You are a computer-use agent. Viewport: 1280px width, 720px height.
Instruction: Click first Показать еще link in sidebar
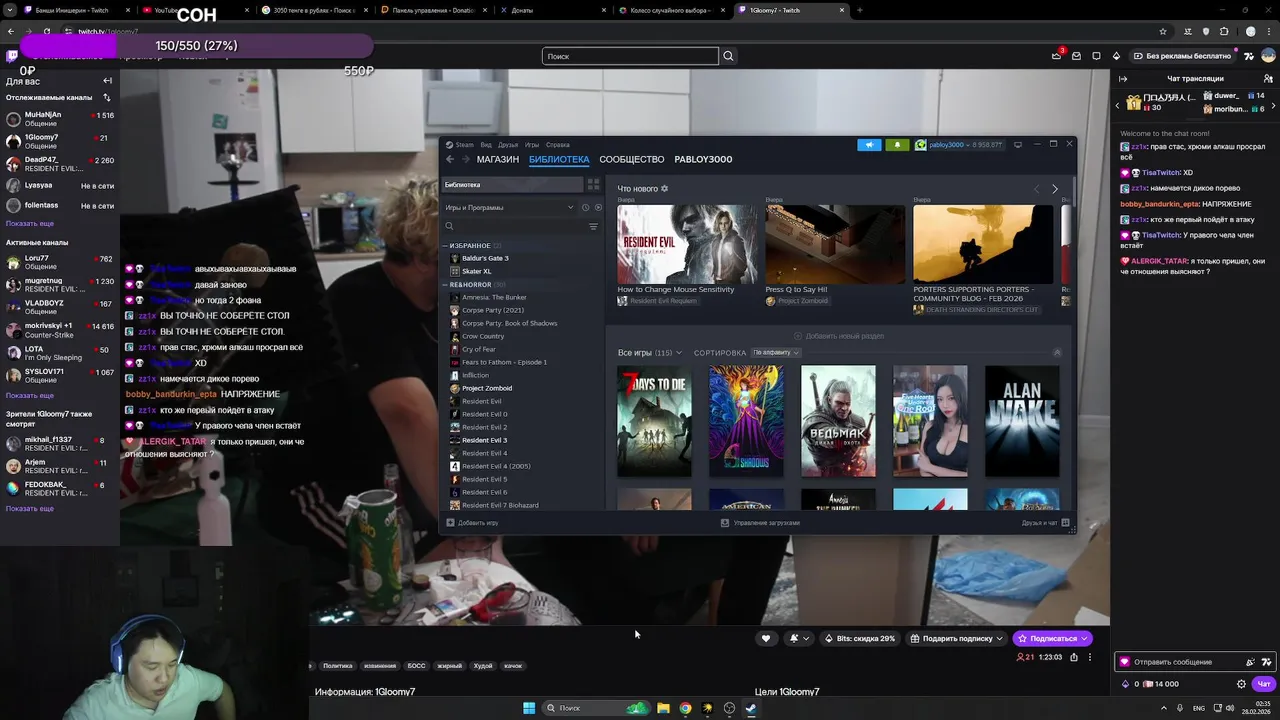(30, 223)
